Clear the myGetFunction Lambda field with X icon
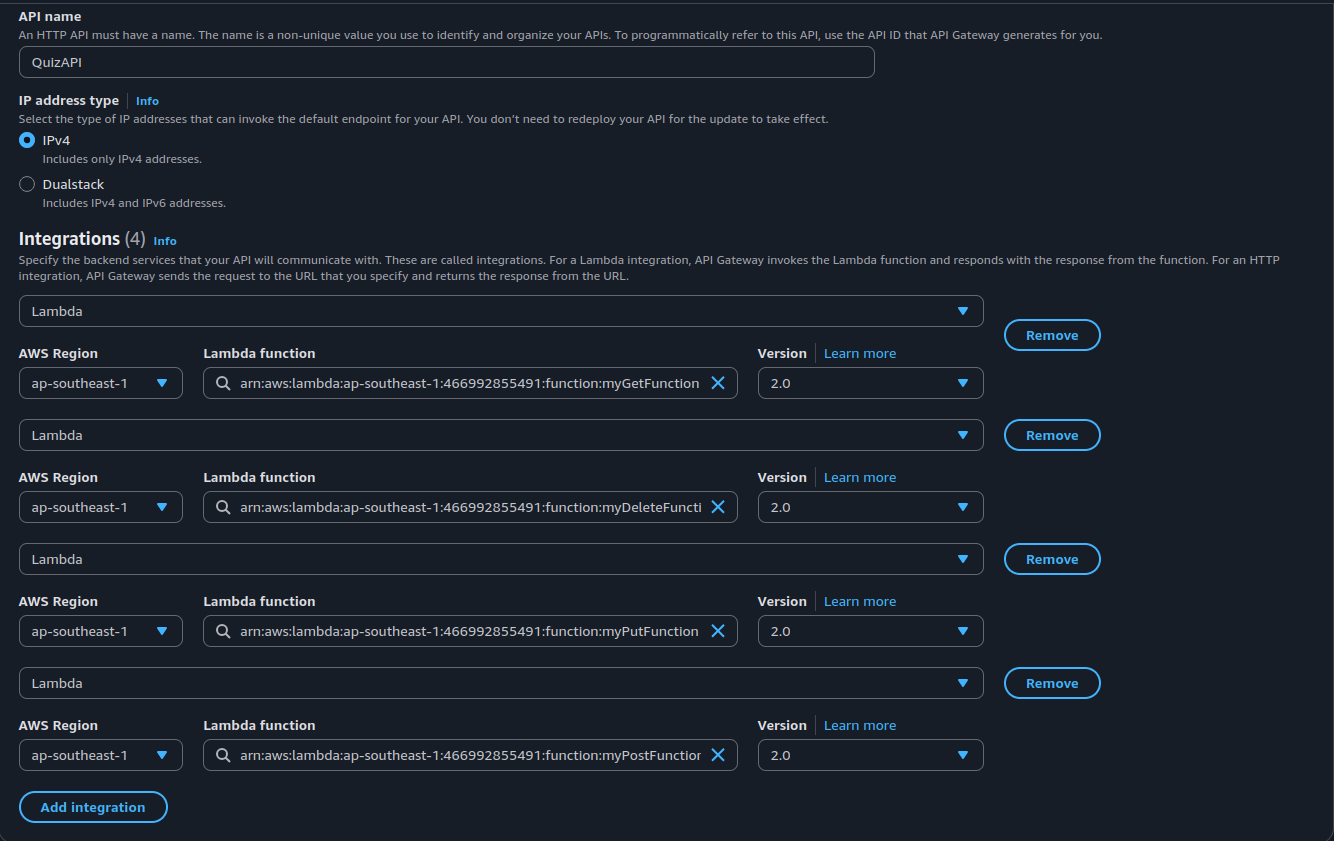 point(717,383)
